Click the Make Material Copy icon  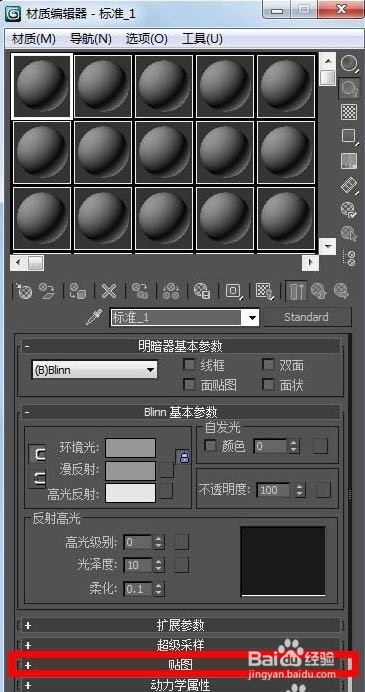click(140, 291)
